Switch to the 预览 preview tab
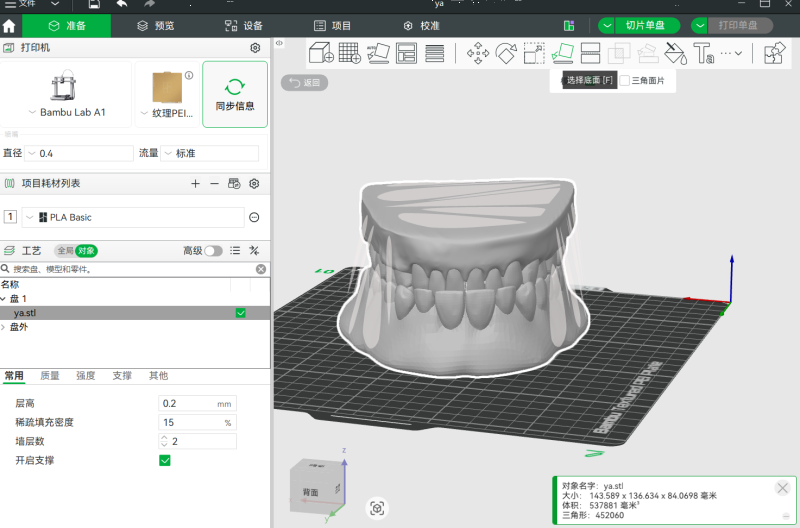Screen dimensions: 800x528 point(155,25)
